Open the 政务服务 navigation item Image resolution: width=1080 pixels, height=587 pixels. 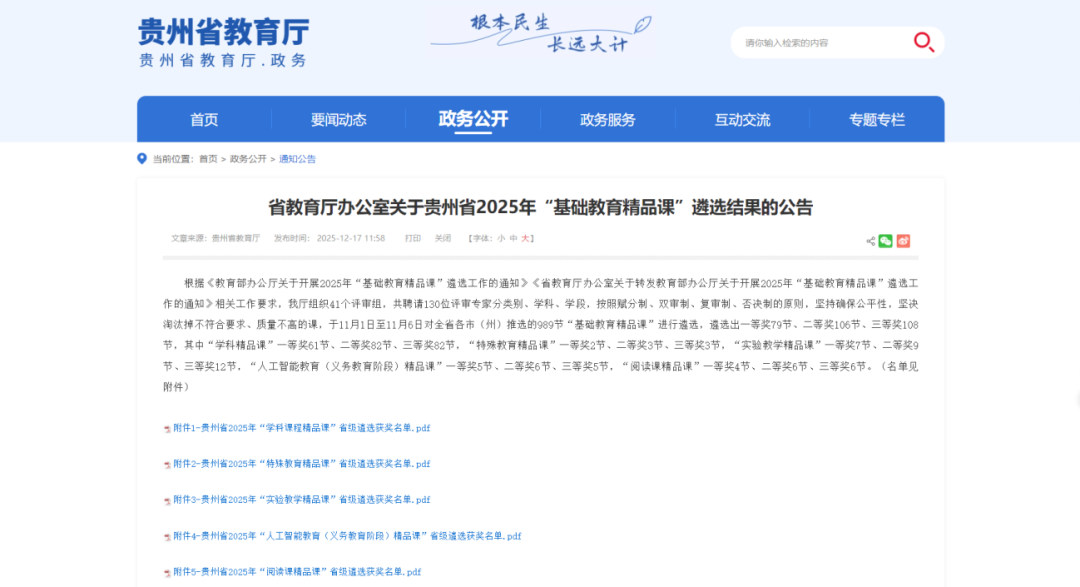(607, 120)
